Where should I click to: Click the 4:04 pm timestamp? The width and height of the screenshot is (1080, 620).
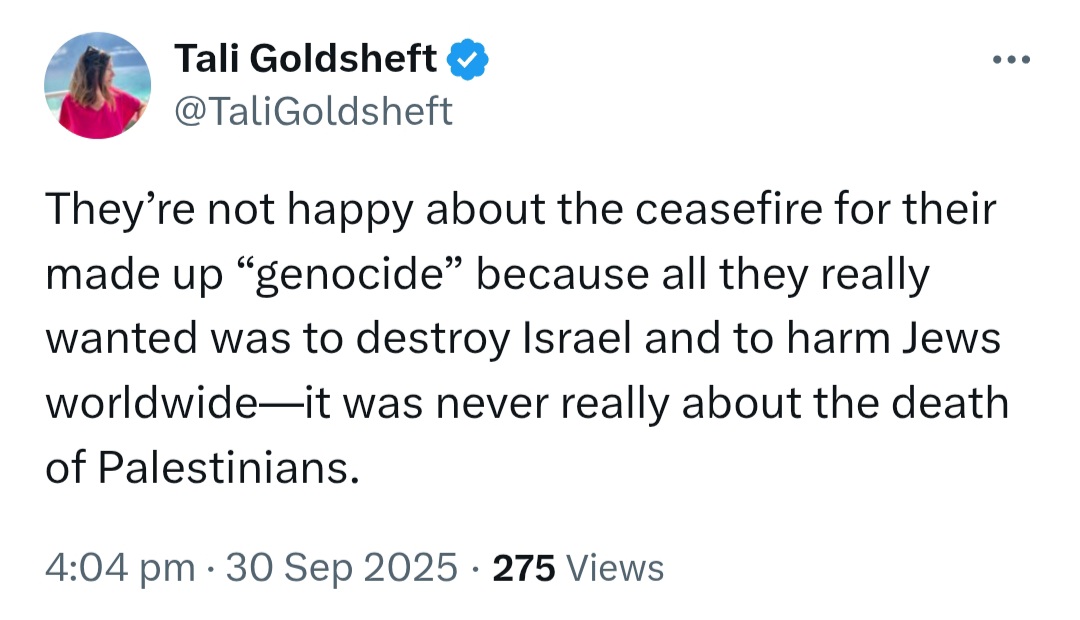121,568
